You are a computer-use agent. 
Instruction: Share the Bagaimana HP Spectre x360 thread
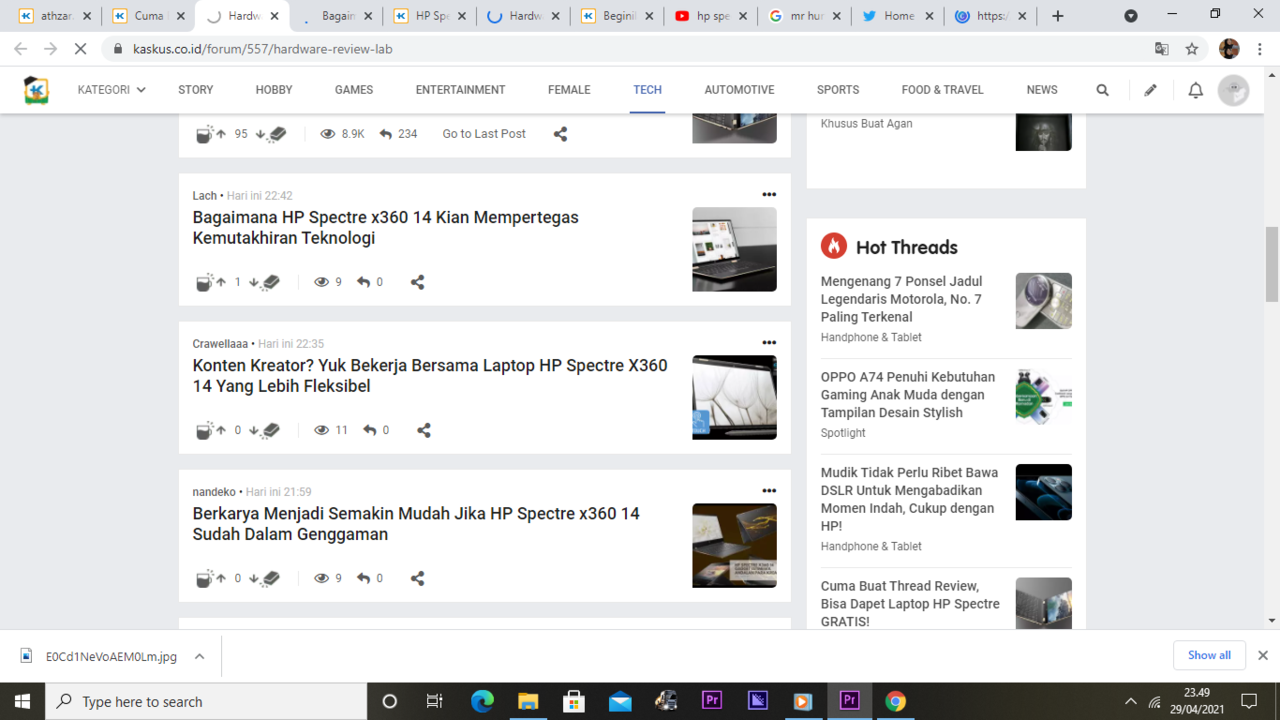[x=418, y=282]
